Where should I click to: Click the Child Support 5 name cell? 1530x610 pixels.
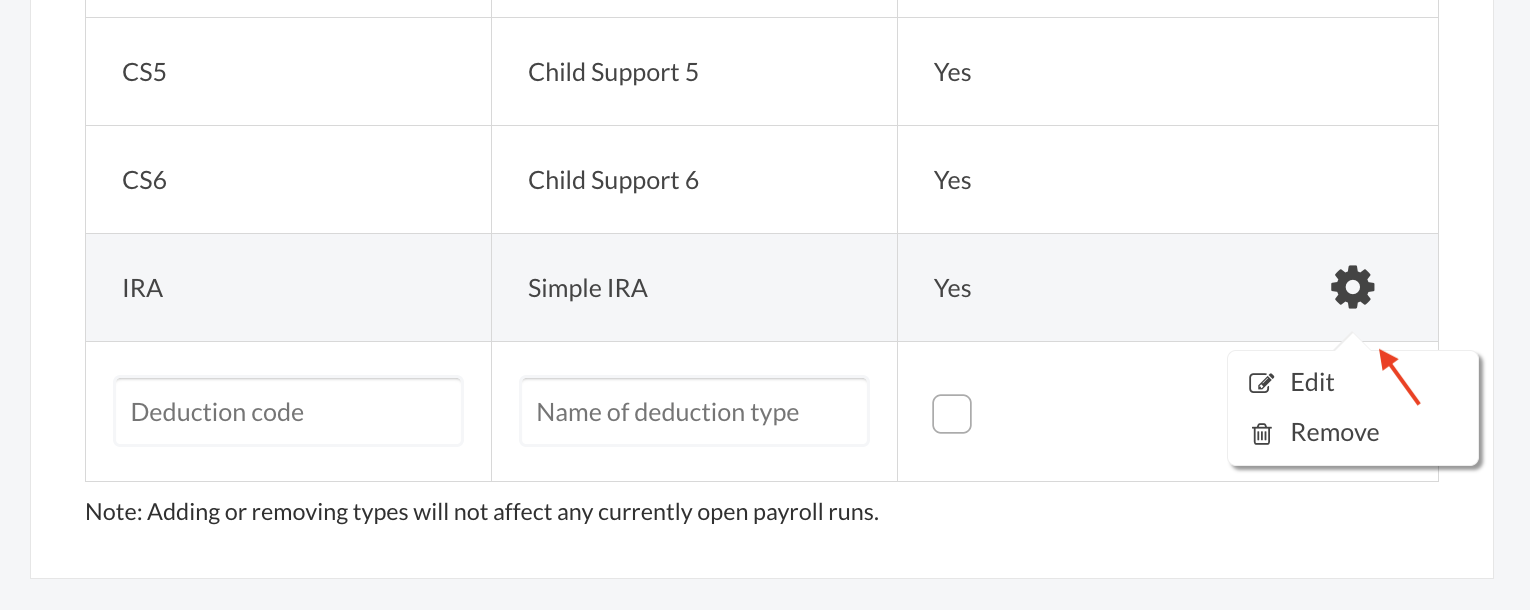(613, 73)
